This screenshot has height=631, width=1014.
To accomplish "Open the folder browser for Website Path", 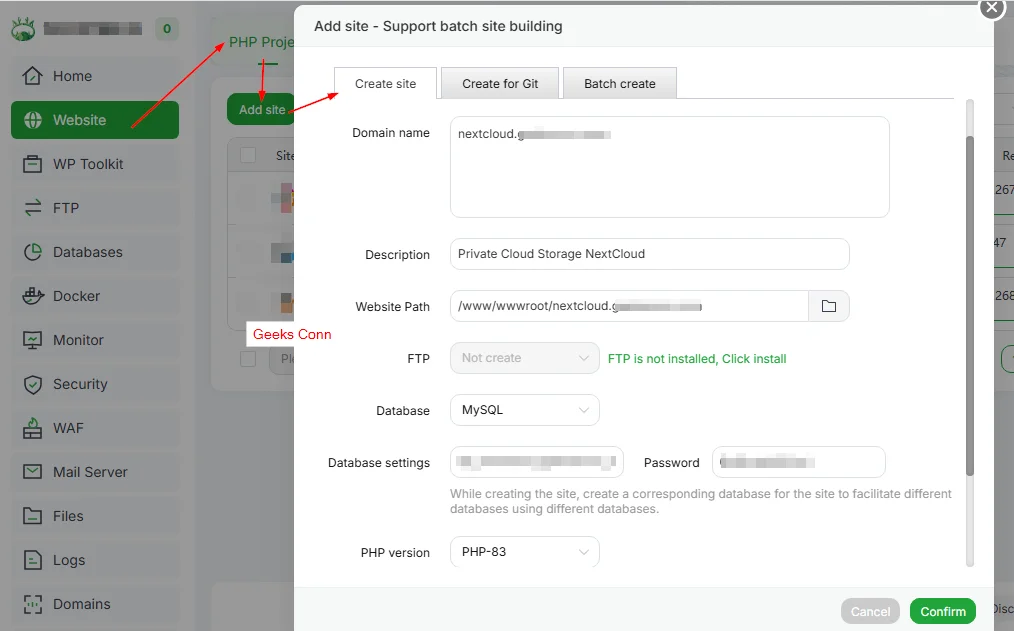I will tap(829, 306).
